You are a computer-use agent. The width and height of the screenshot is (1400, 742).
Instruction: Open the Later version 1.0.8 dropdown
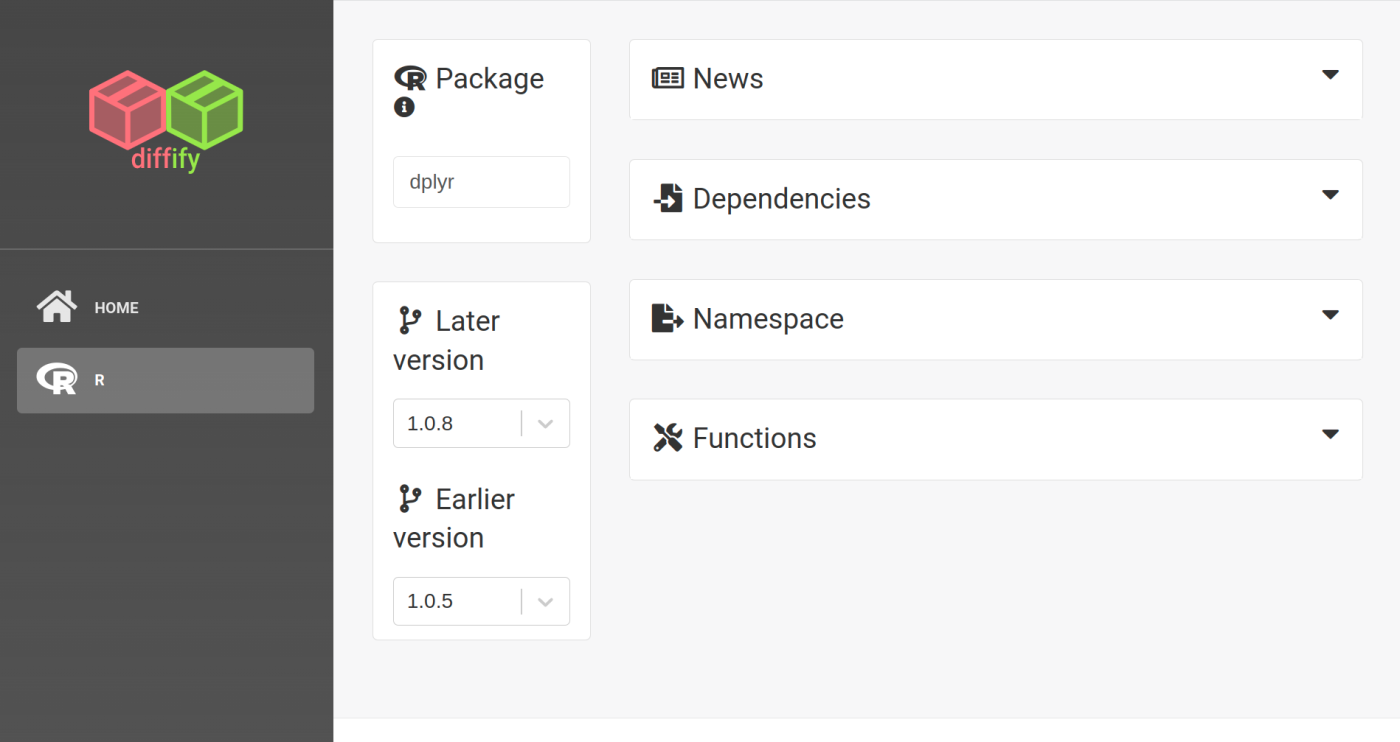click(x=481, y=423)
